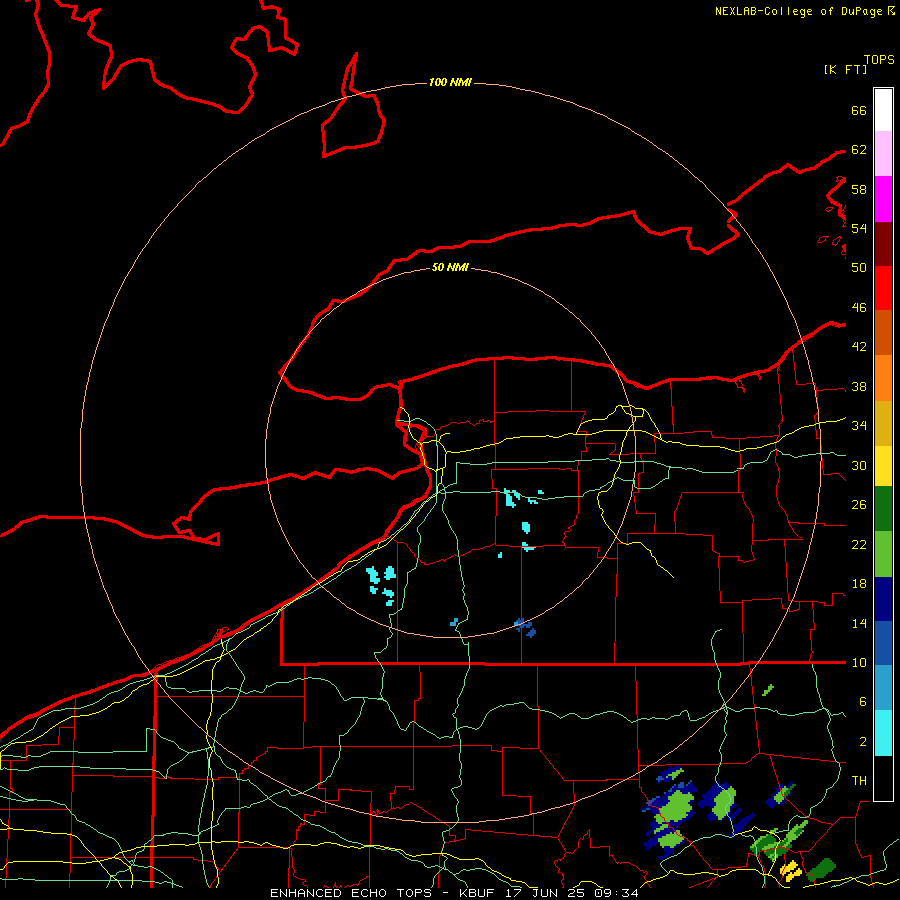Click the cyan swatch near the bottom of the tops scale
900x900 pixels.
coord(883,733)
